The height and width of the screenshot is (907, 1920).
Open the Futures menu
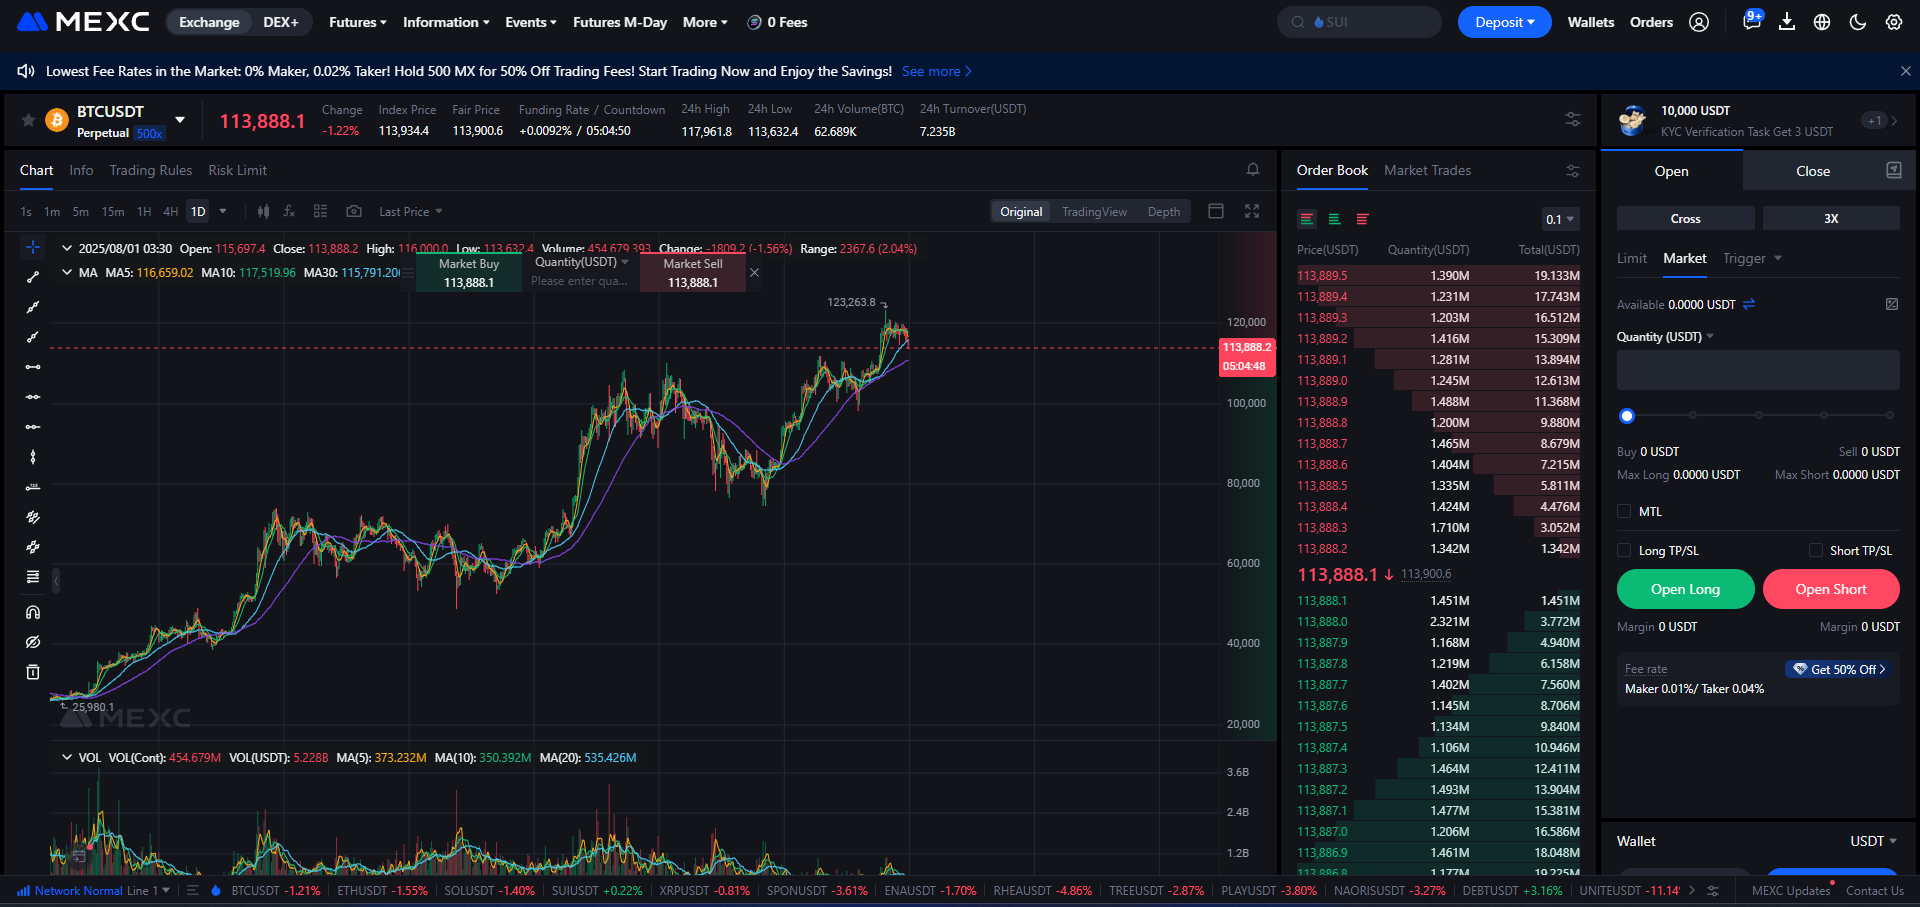point(357,22)
